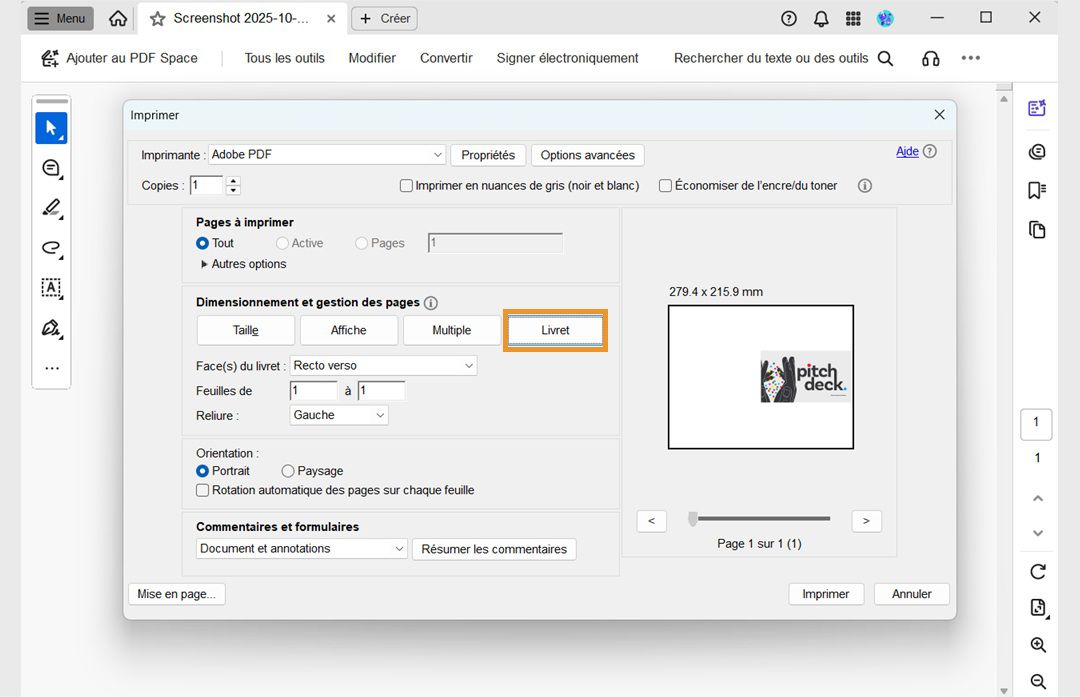Open the bookmarks panel icon
The height and width of the screenshot is (697, 1080).
coord(1036,190)
